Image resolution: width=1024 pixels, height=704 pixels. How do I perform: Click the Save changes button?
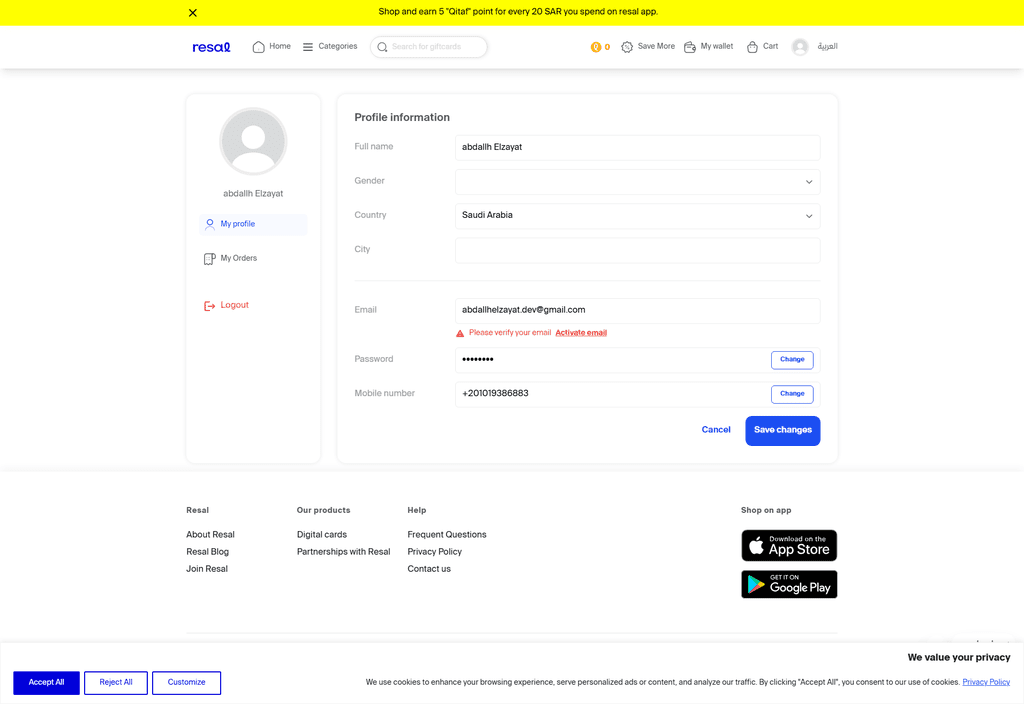[782, 430]
